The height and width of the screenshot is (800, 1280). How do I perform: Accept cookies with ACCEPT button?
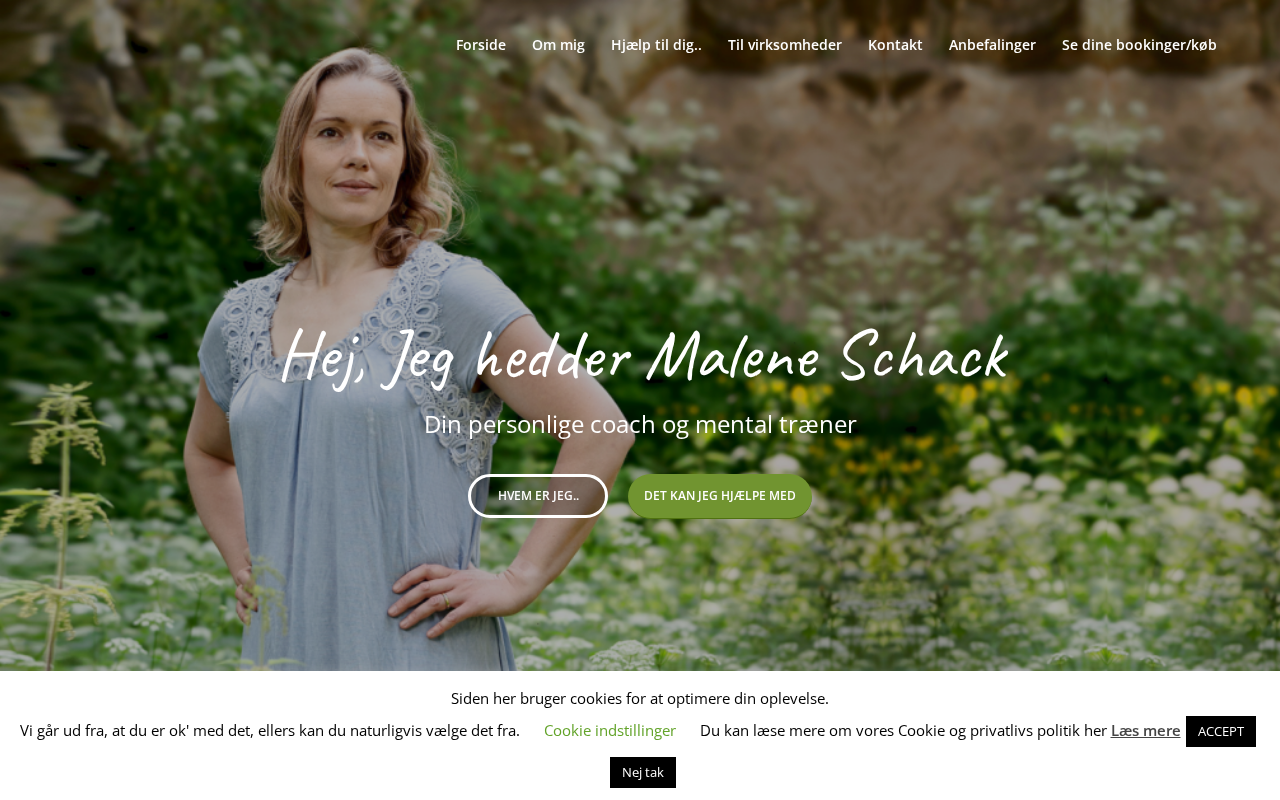click(1221, 731)
